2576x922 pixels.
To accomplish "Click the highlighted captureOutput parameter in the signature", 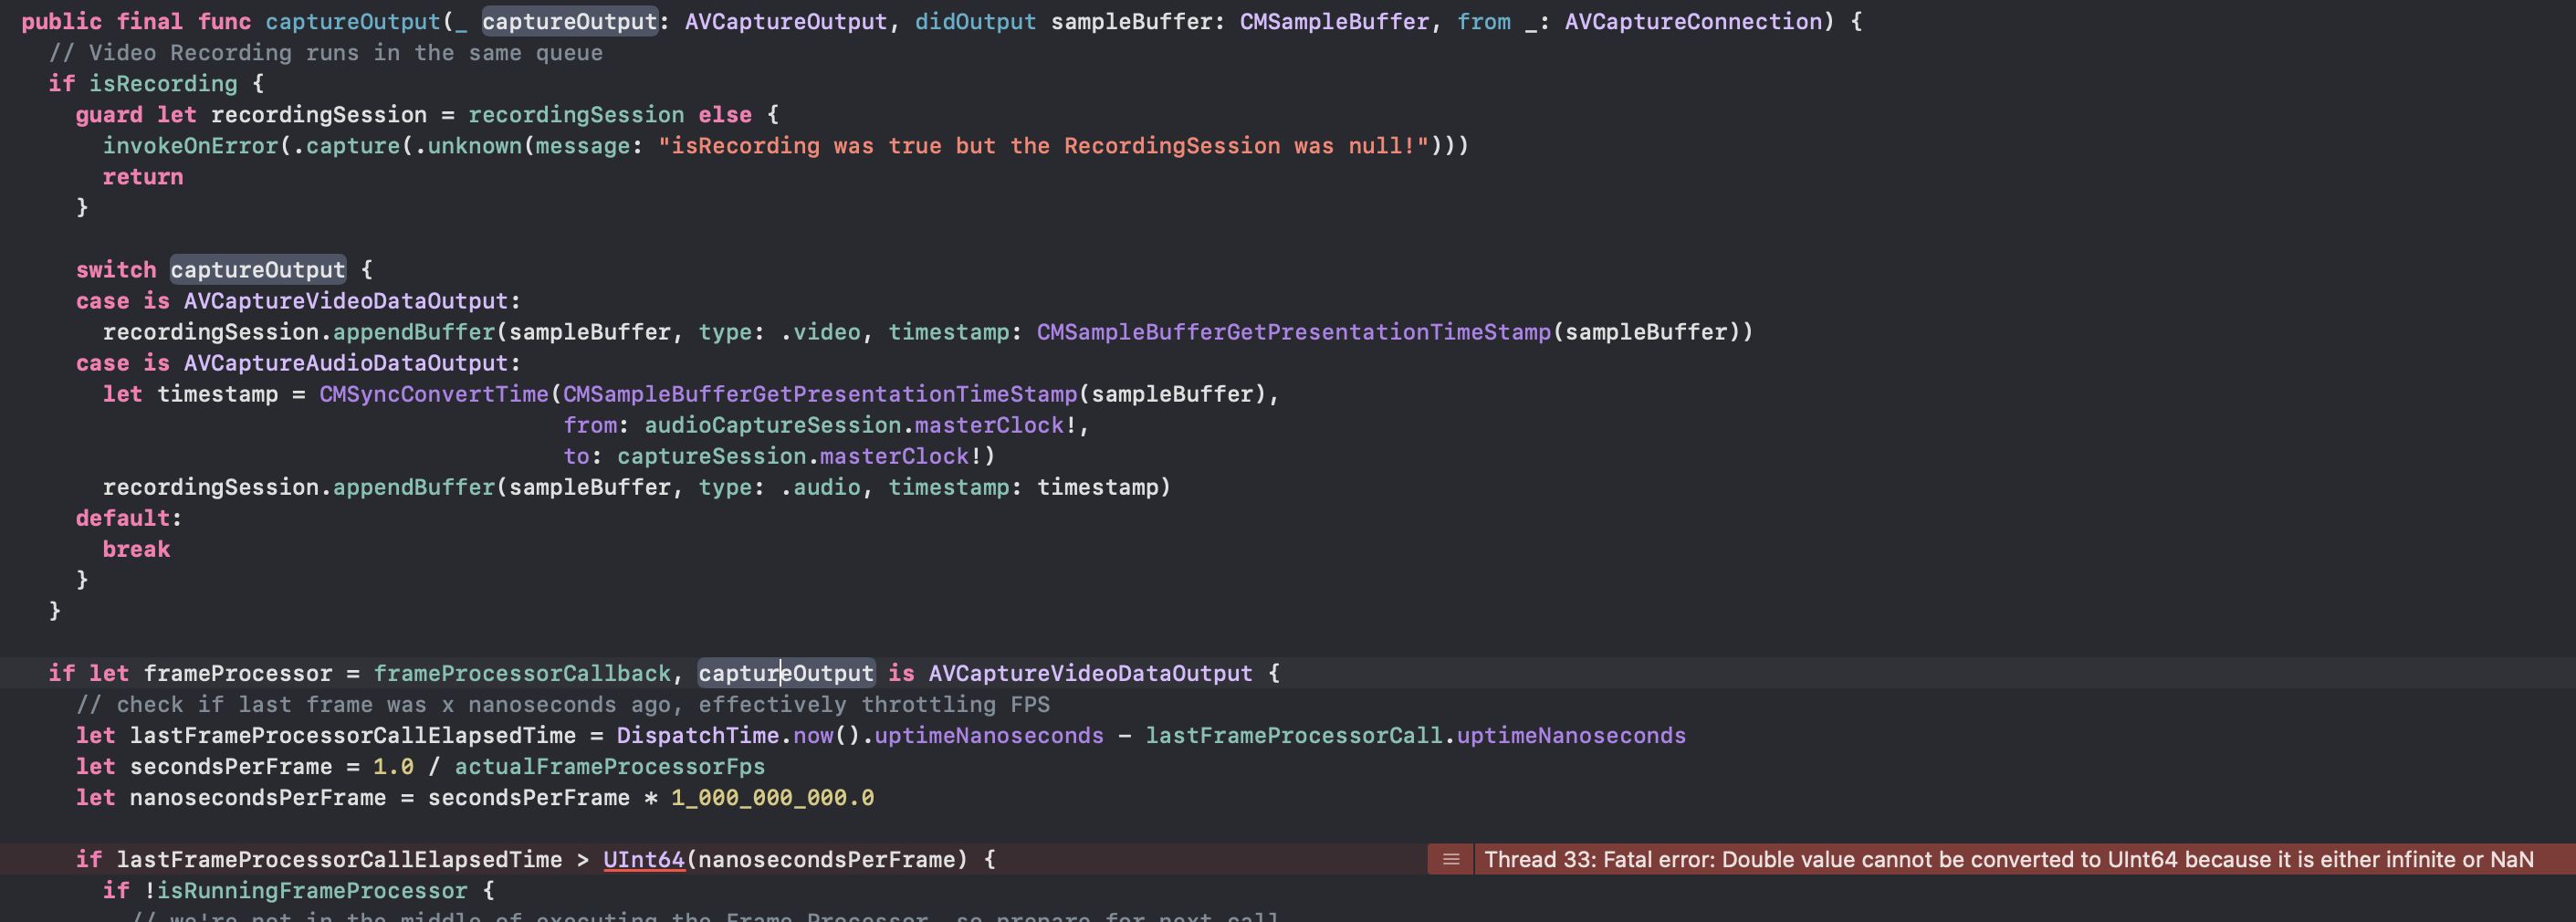I will coord(569,21).
